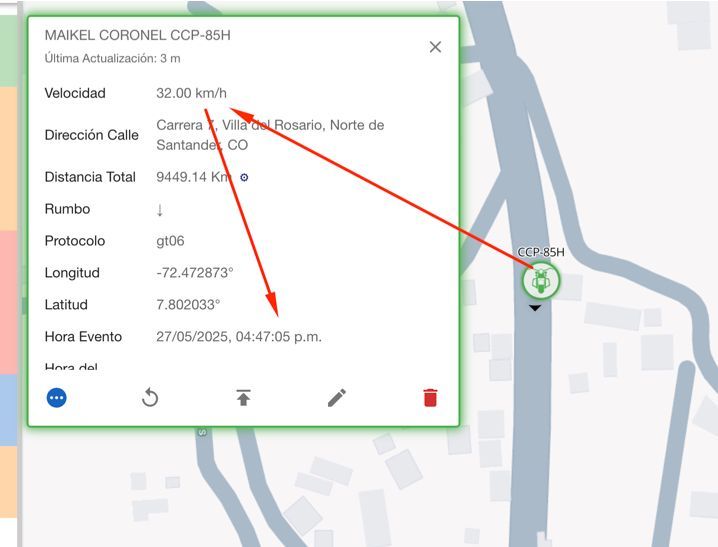Click the gear icon beside Distancia Total
The image size is (718, 547).
click(244, 177)
